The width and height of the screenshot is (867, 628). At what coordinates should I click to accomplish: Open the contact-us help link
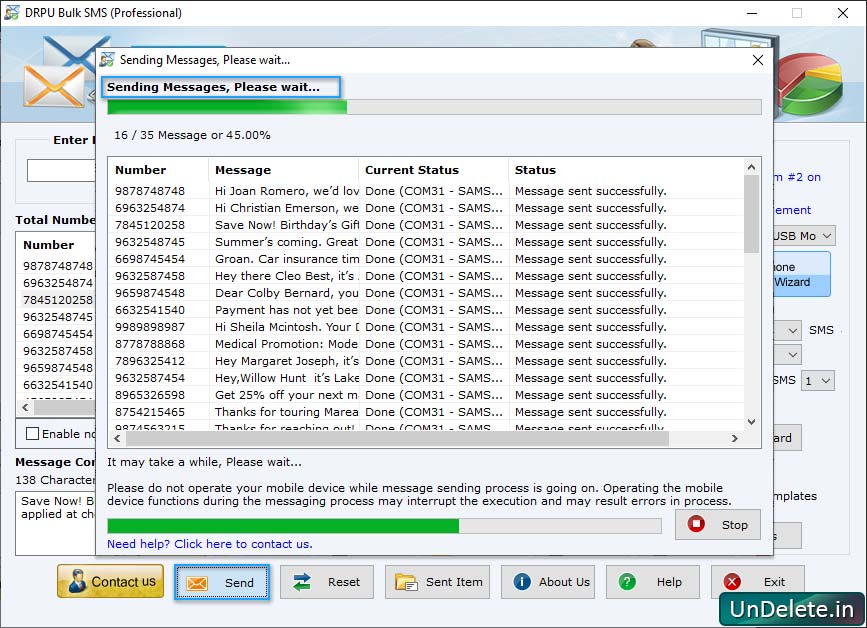210,544
